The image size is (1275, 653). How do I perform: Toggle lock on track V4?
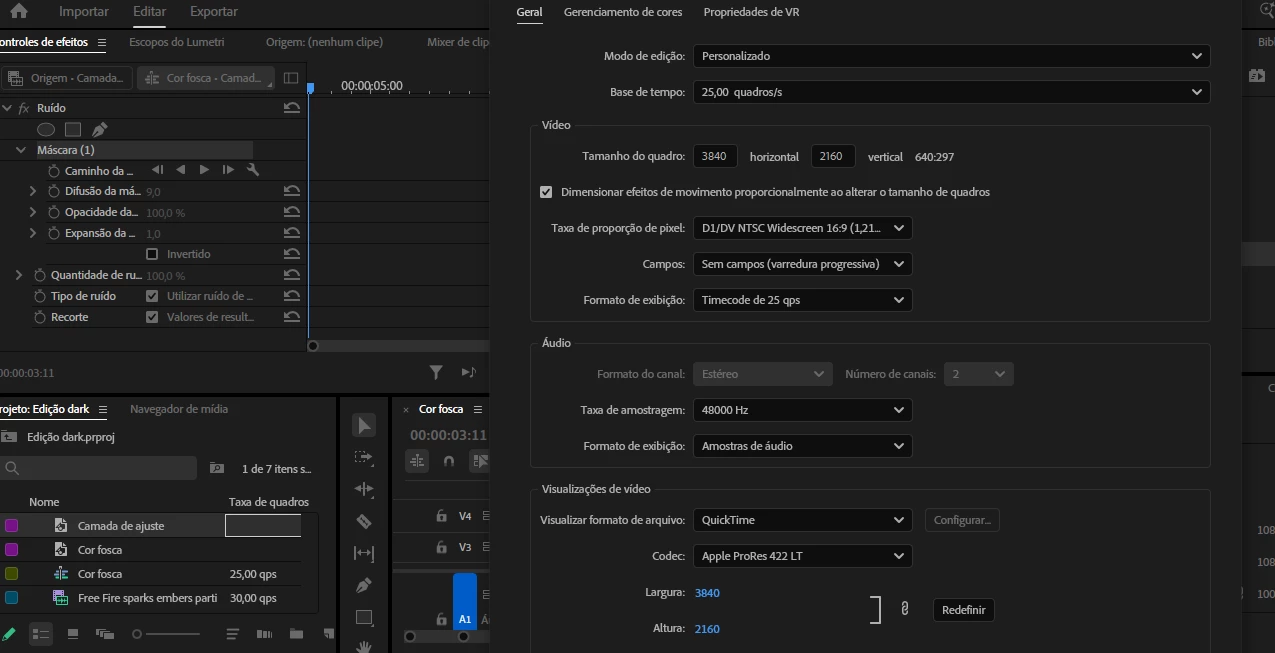click(441, 517)
